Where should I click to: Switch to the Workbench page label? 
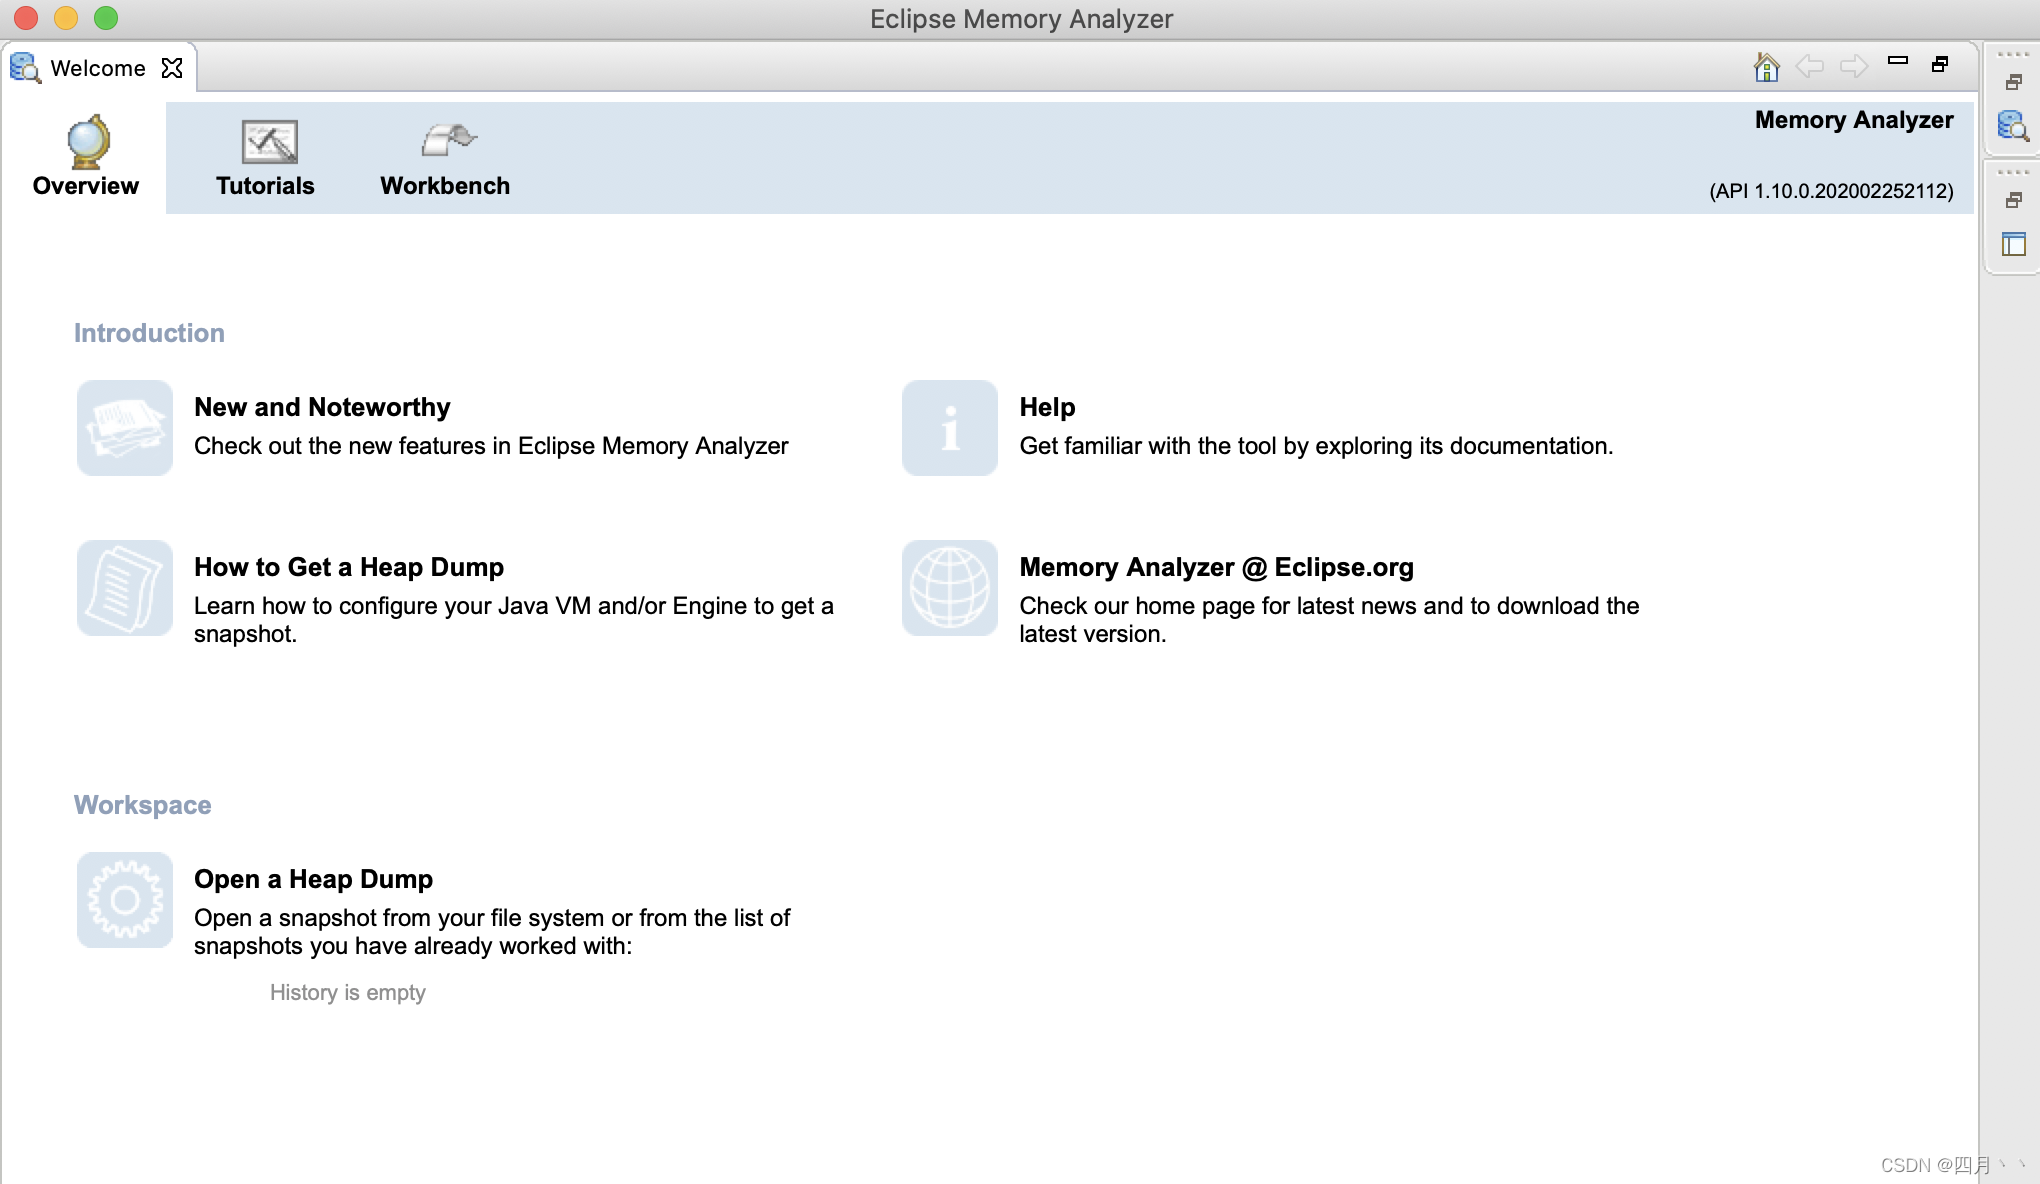[x=445, y=186]
